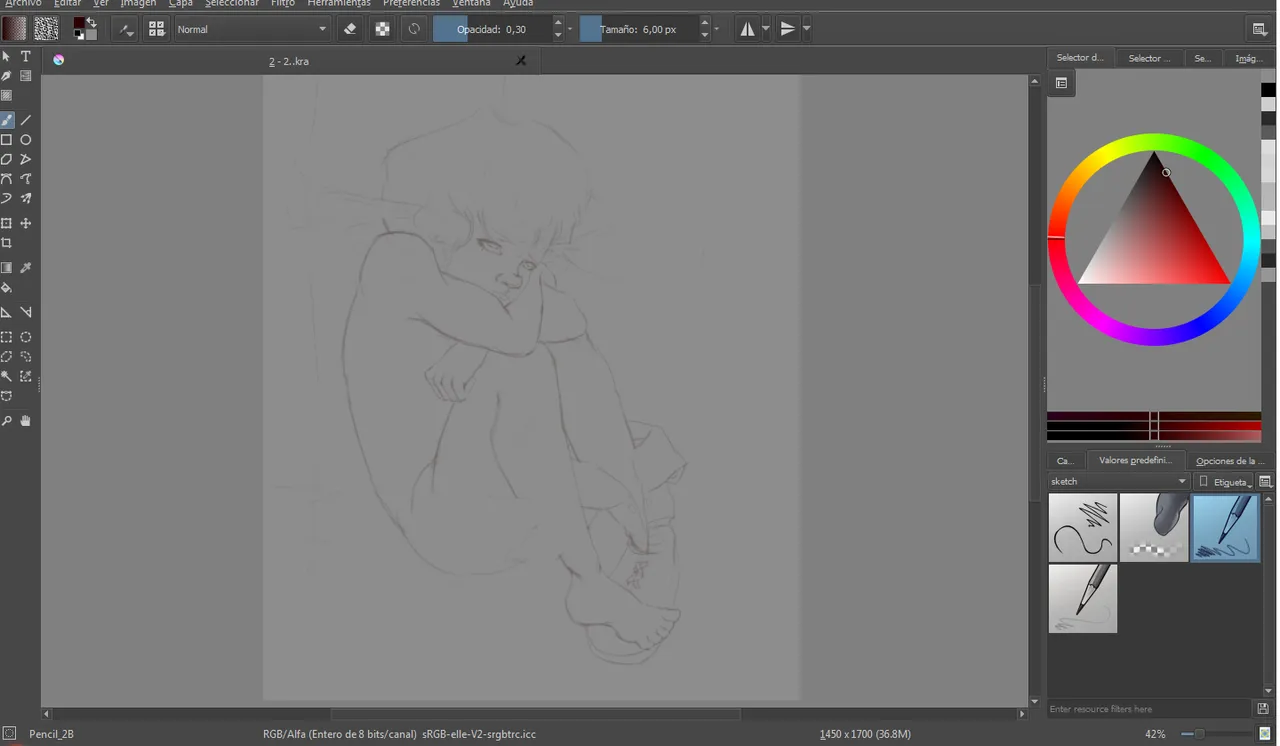
Task: Open the Filtro menu
Action: click(x=283, y=3)
